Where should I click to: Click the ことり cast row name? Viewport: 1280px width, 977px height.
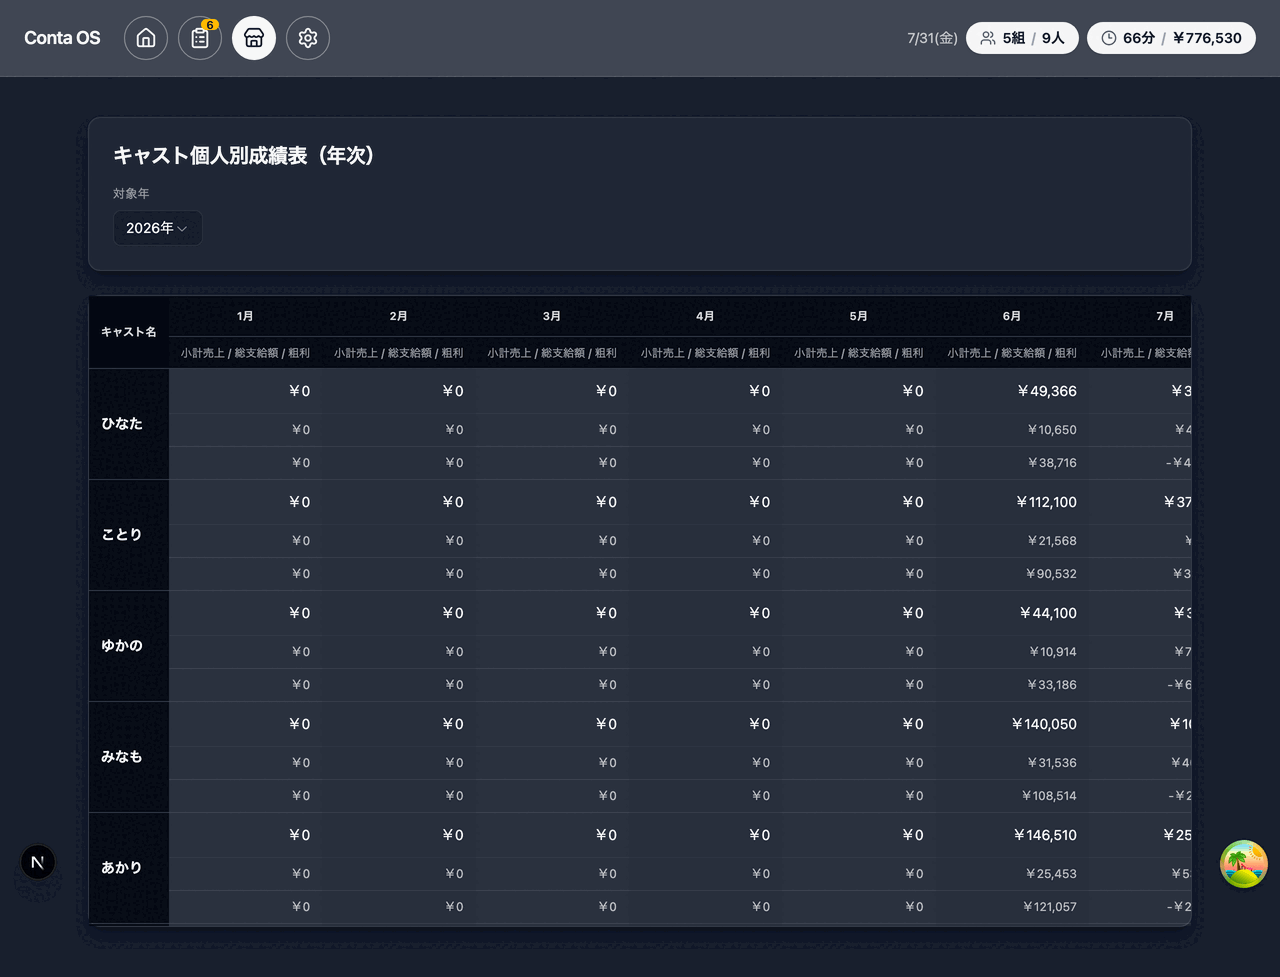(x=122, y=535)
